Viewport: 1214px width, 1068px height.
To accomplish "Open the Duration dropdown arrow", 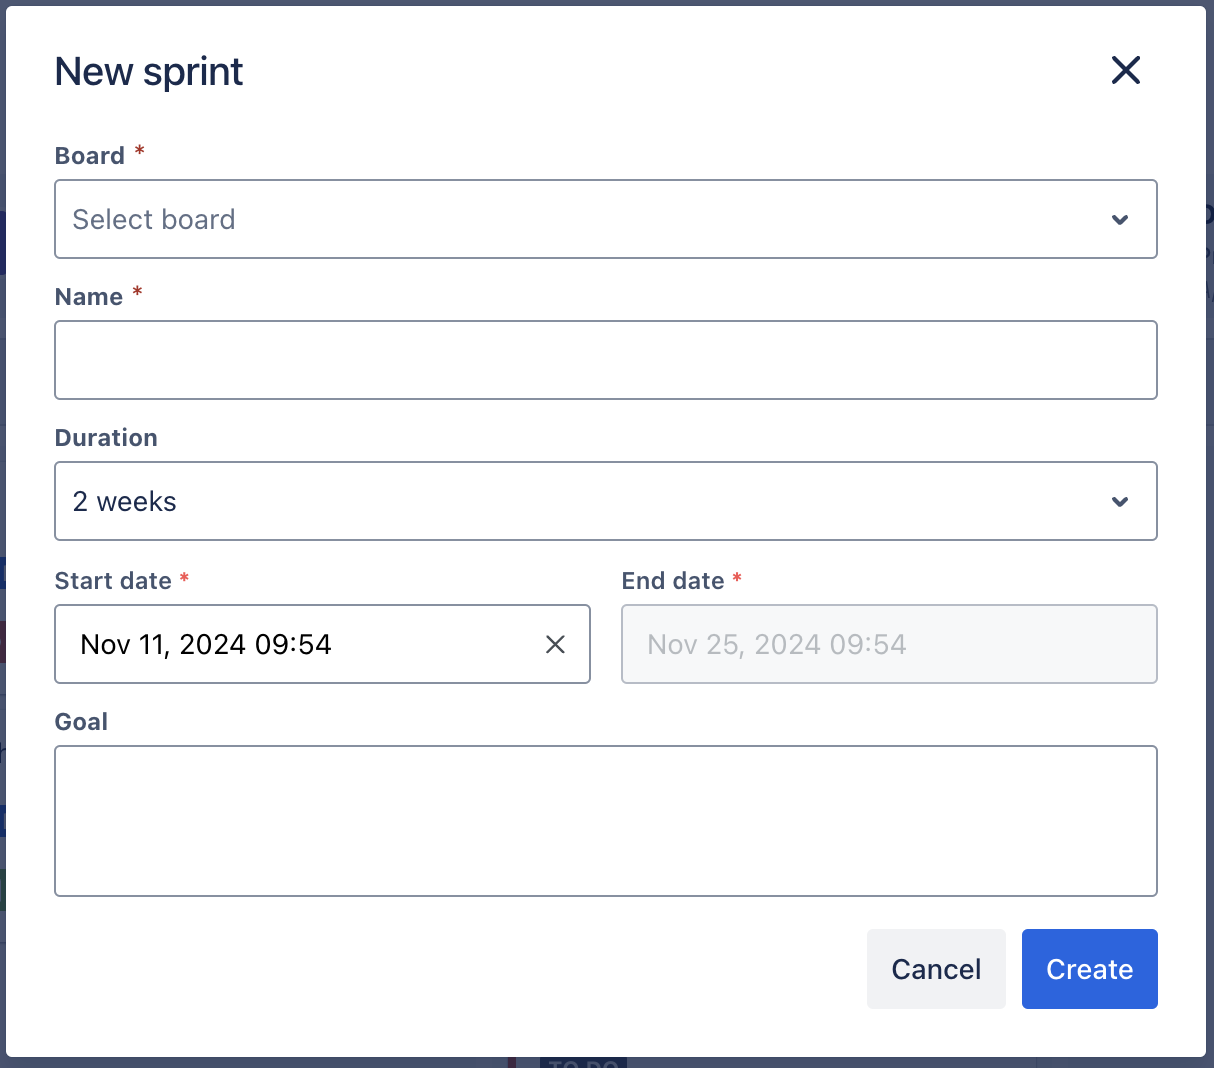I will point(1120,502).
